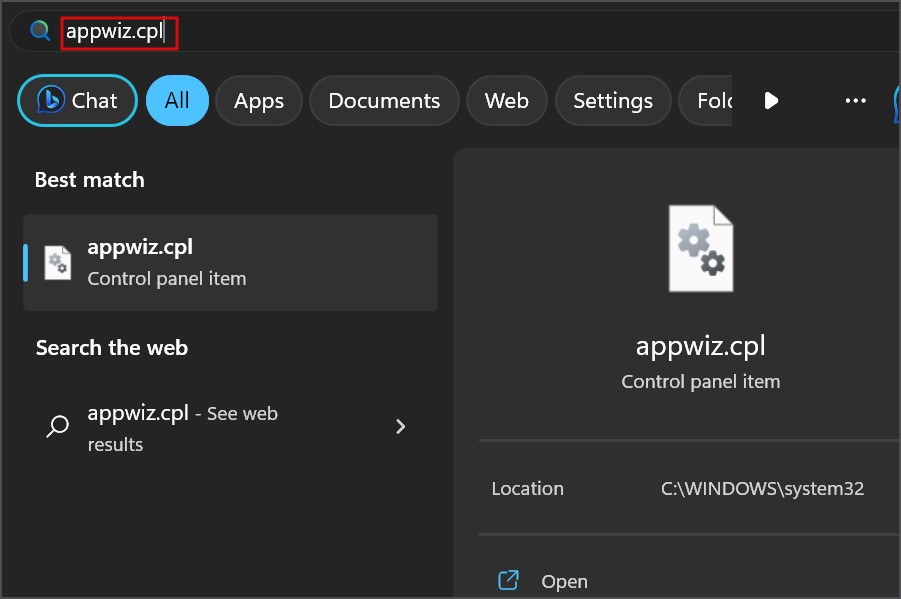Open the more options ellipsis menu
901x599 pixels.
click(x=855, y=101)
